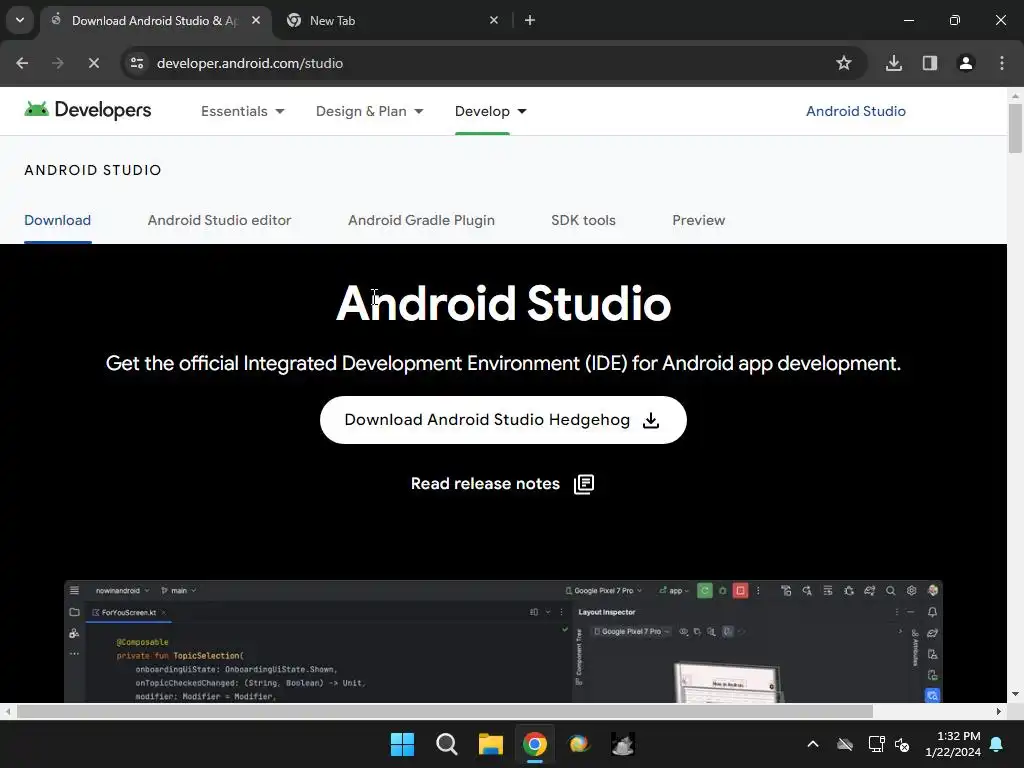Show hidden system tray icons

click(x=813, y=744)
